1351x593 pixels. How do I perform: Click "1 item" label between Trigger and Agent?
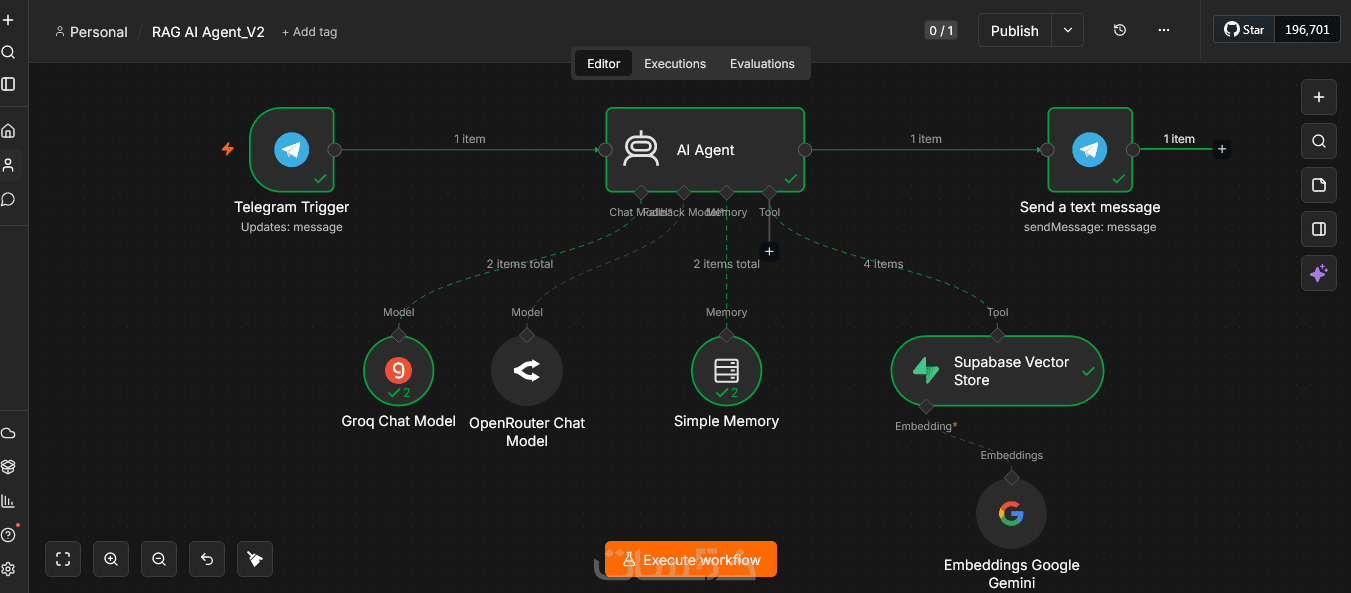tap(469, 139)
